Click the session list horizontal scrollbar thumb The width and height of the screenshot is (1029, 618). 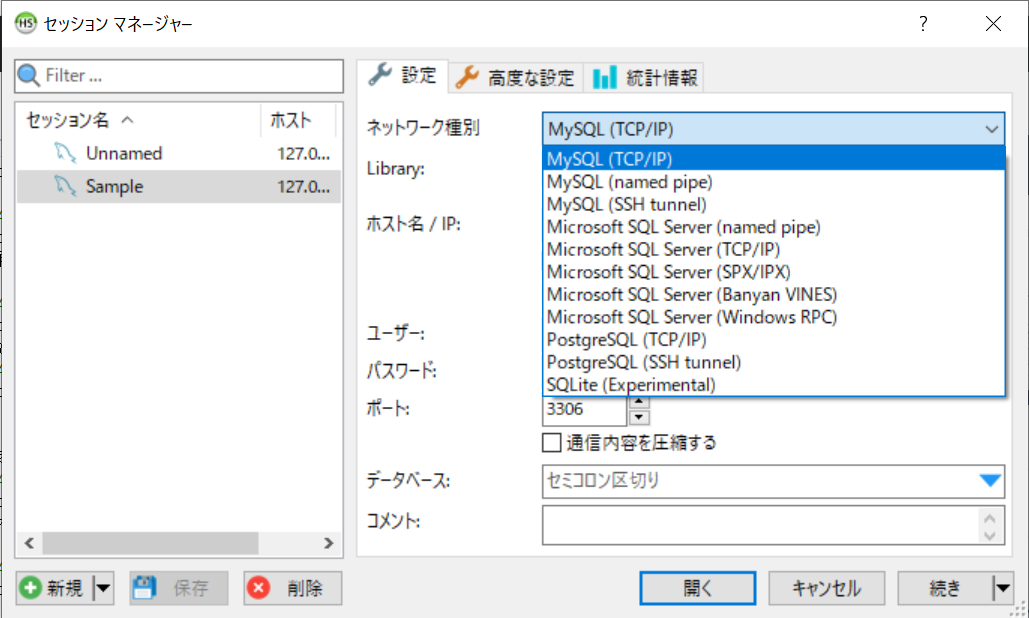150,543
